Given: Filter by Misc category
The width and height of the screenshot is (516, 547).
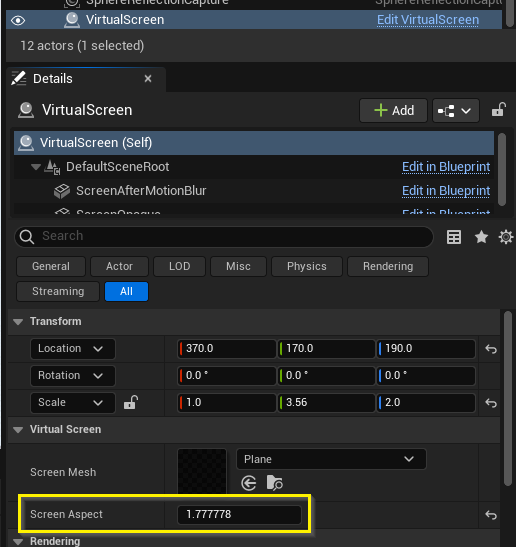Looking at the screenshot, I should tap(238, 267).
